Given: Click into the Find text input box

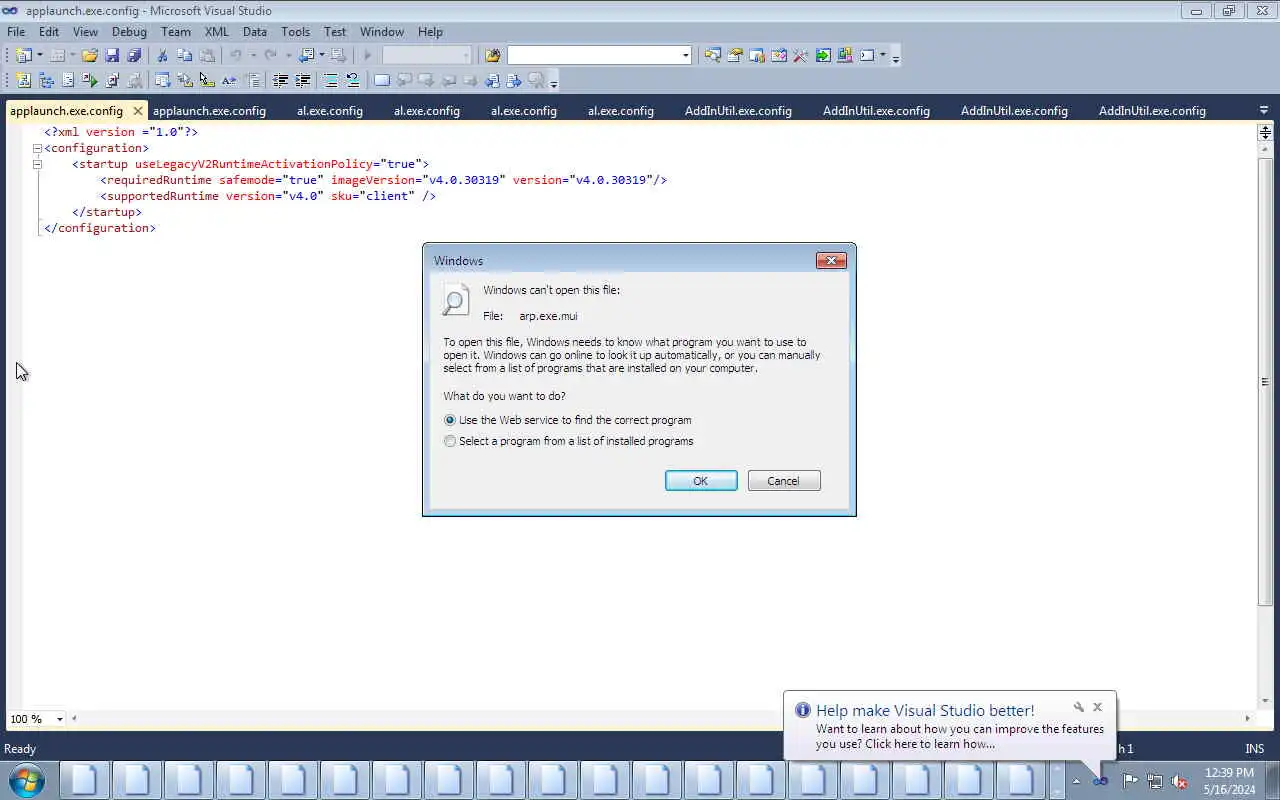Looking at the screenshot, I should pyautogui.click(x=593, y=55).
